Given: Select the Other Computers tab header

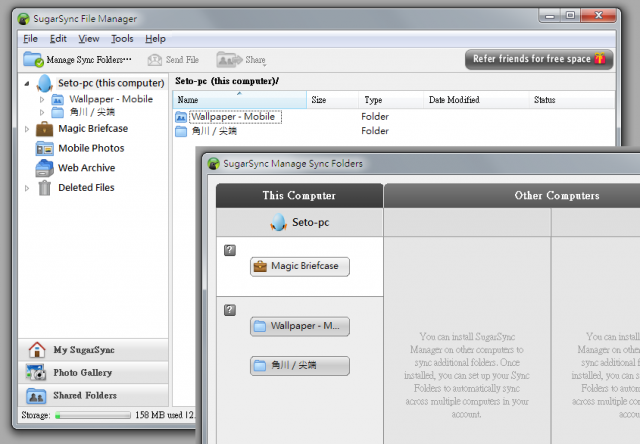Looking at the screenshot, I should [x=512, y=195].
